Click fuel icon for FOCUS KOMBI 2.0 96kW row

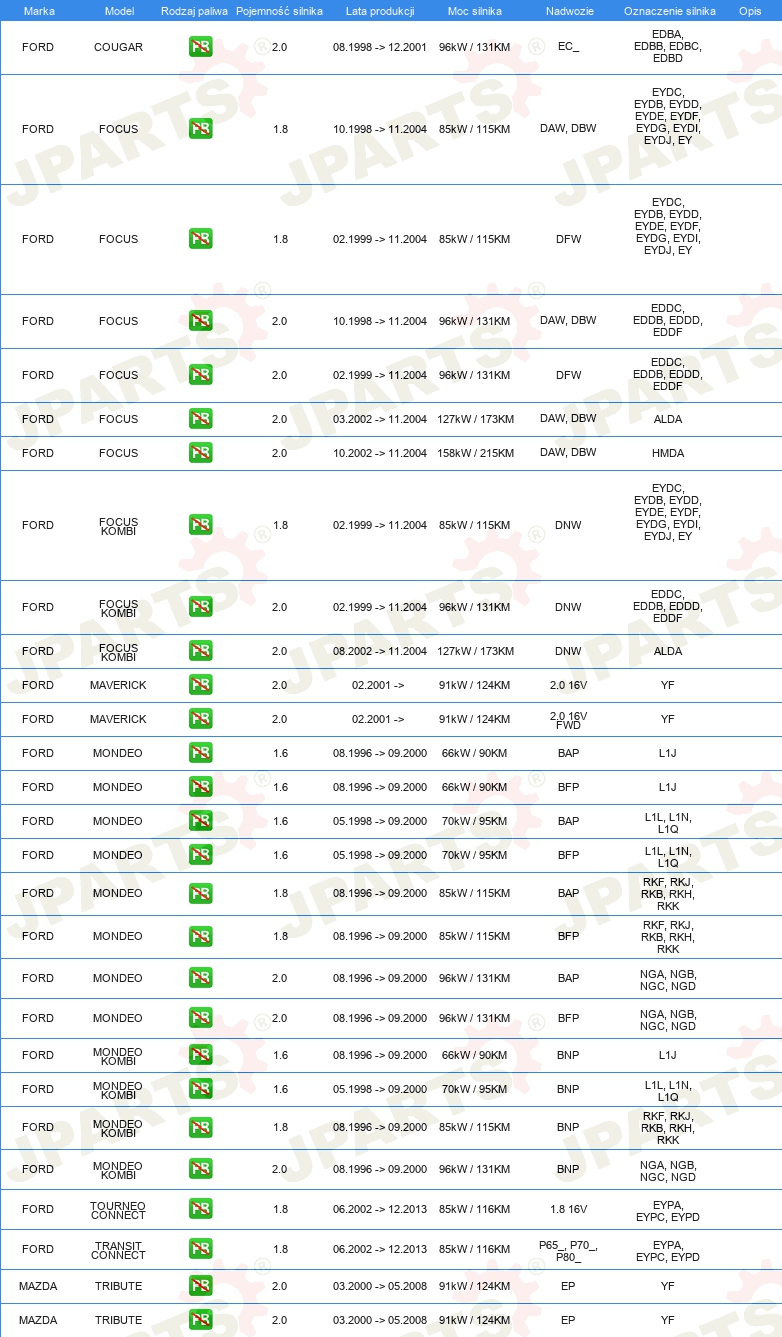point(201,607)
